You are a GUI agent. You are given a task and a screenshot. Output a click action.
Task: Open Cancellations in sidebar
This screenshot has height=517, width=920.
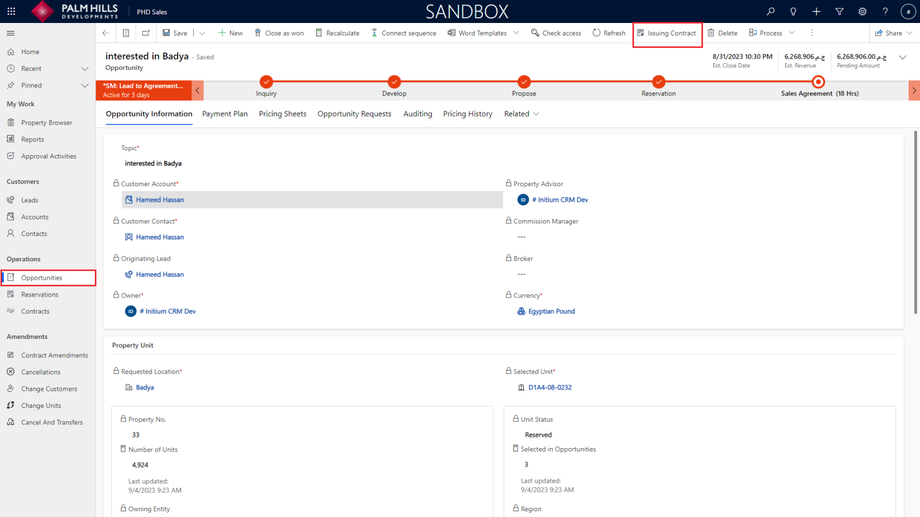coord(40,372)
